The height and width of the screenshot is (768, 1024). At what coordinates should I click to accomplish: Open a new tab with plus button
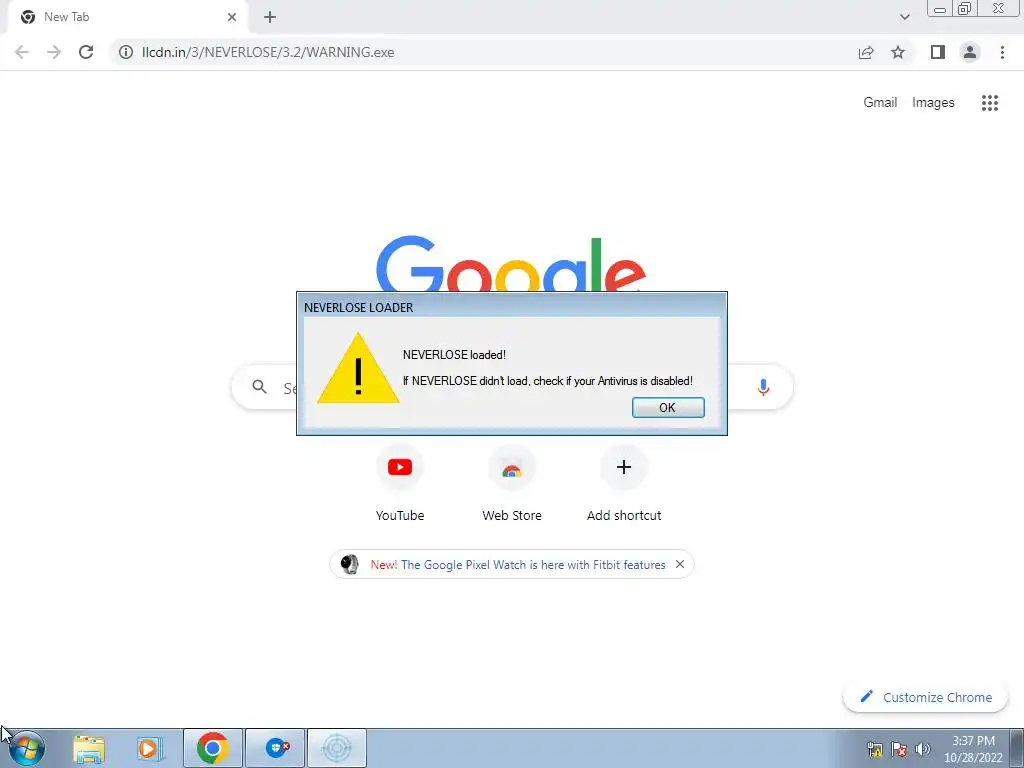(x=270, y=17)
